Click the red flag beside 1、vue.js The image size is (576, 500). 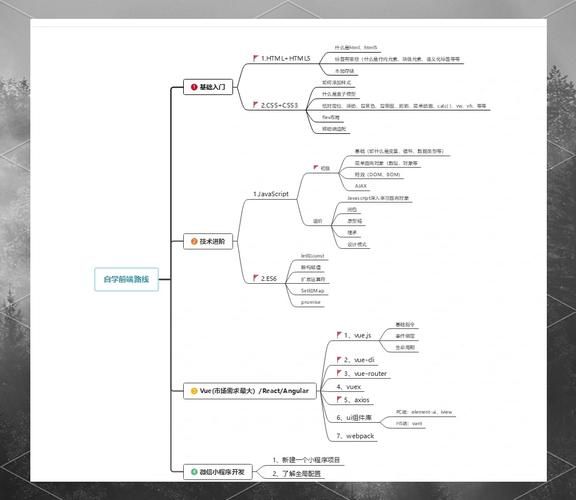(x=339, y=335)
